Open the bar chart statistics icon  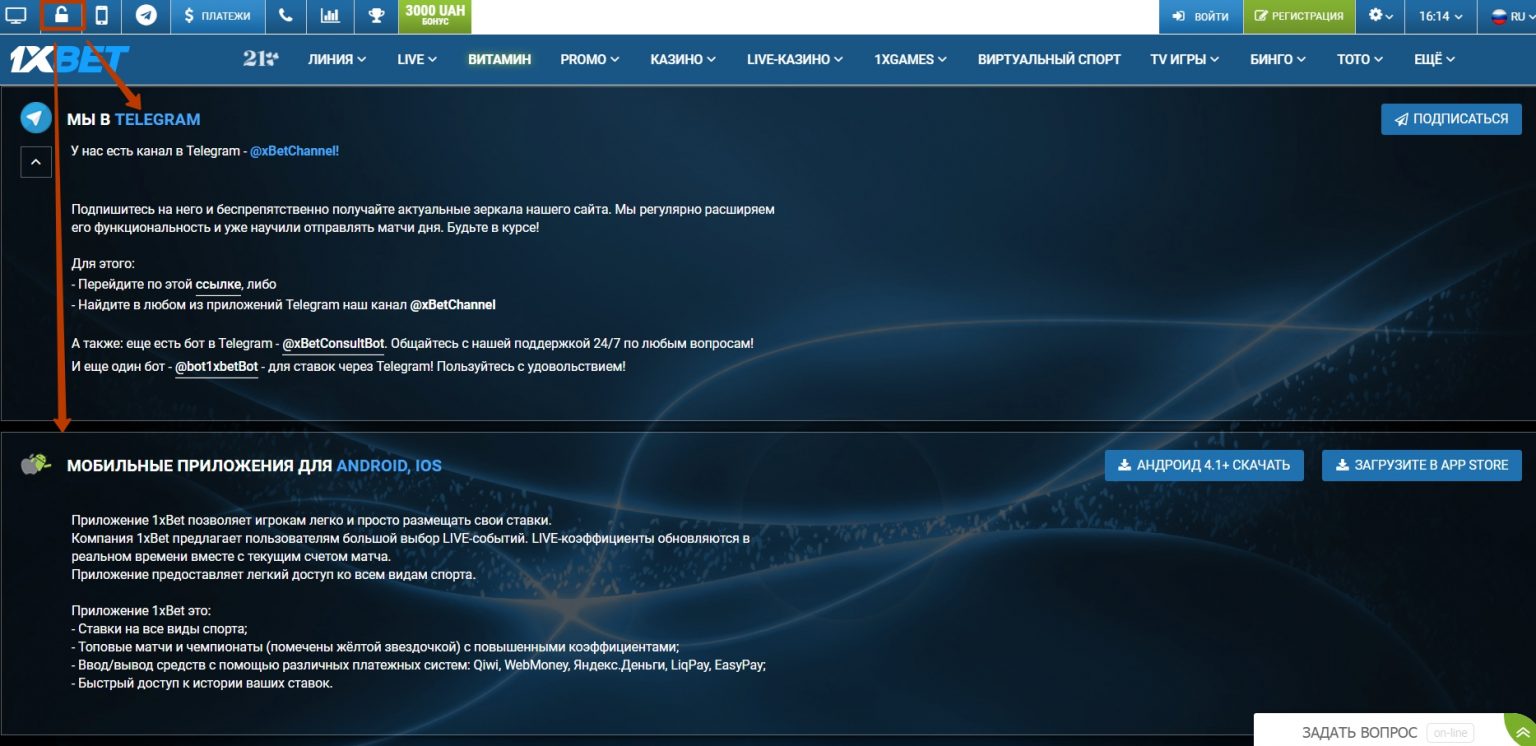click(330, 16)
